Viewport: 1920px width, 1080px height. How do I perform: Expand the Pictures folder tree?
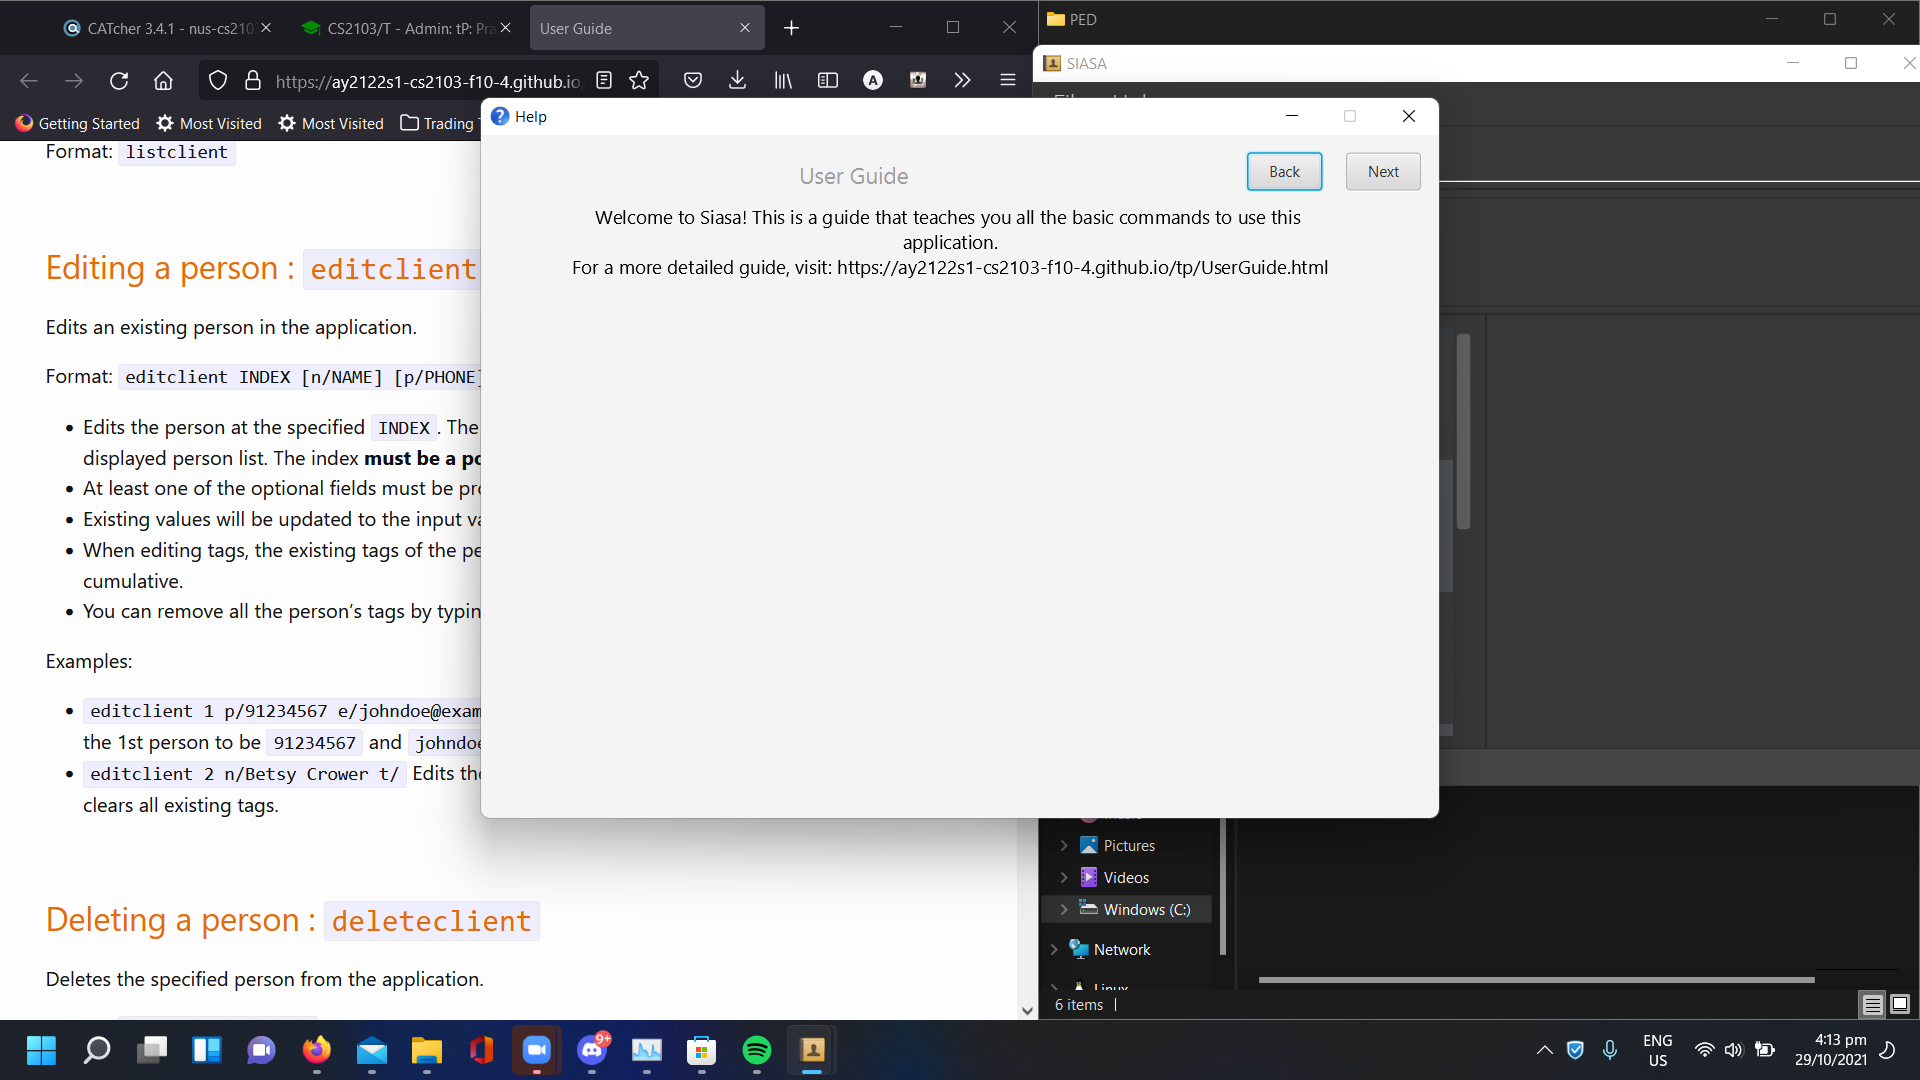pyautogui.click(x=1064, y=846)
